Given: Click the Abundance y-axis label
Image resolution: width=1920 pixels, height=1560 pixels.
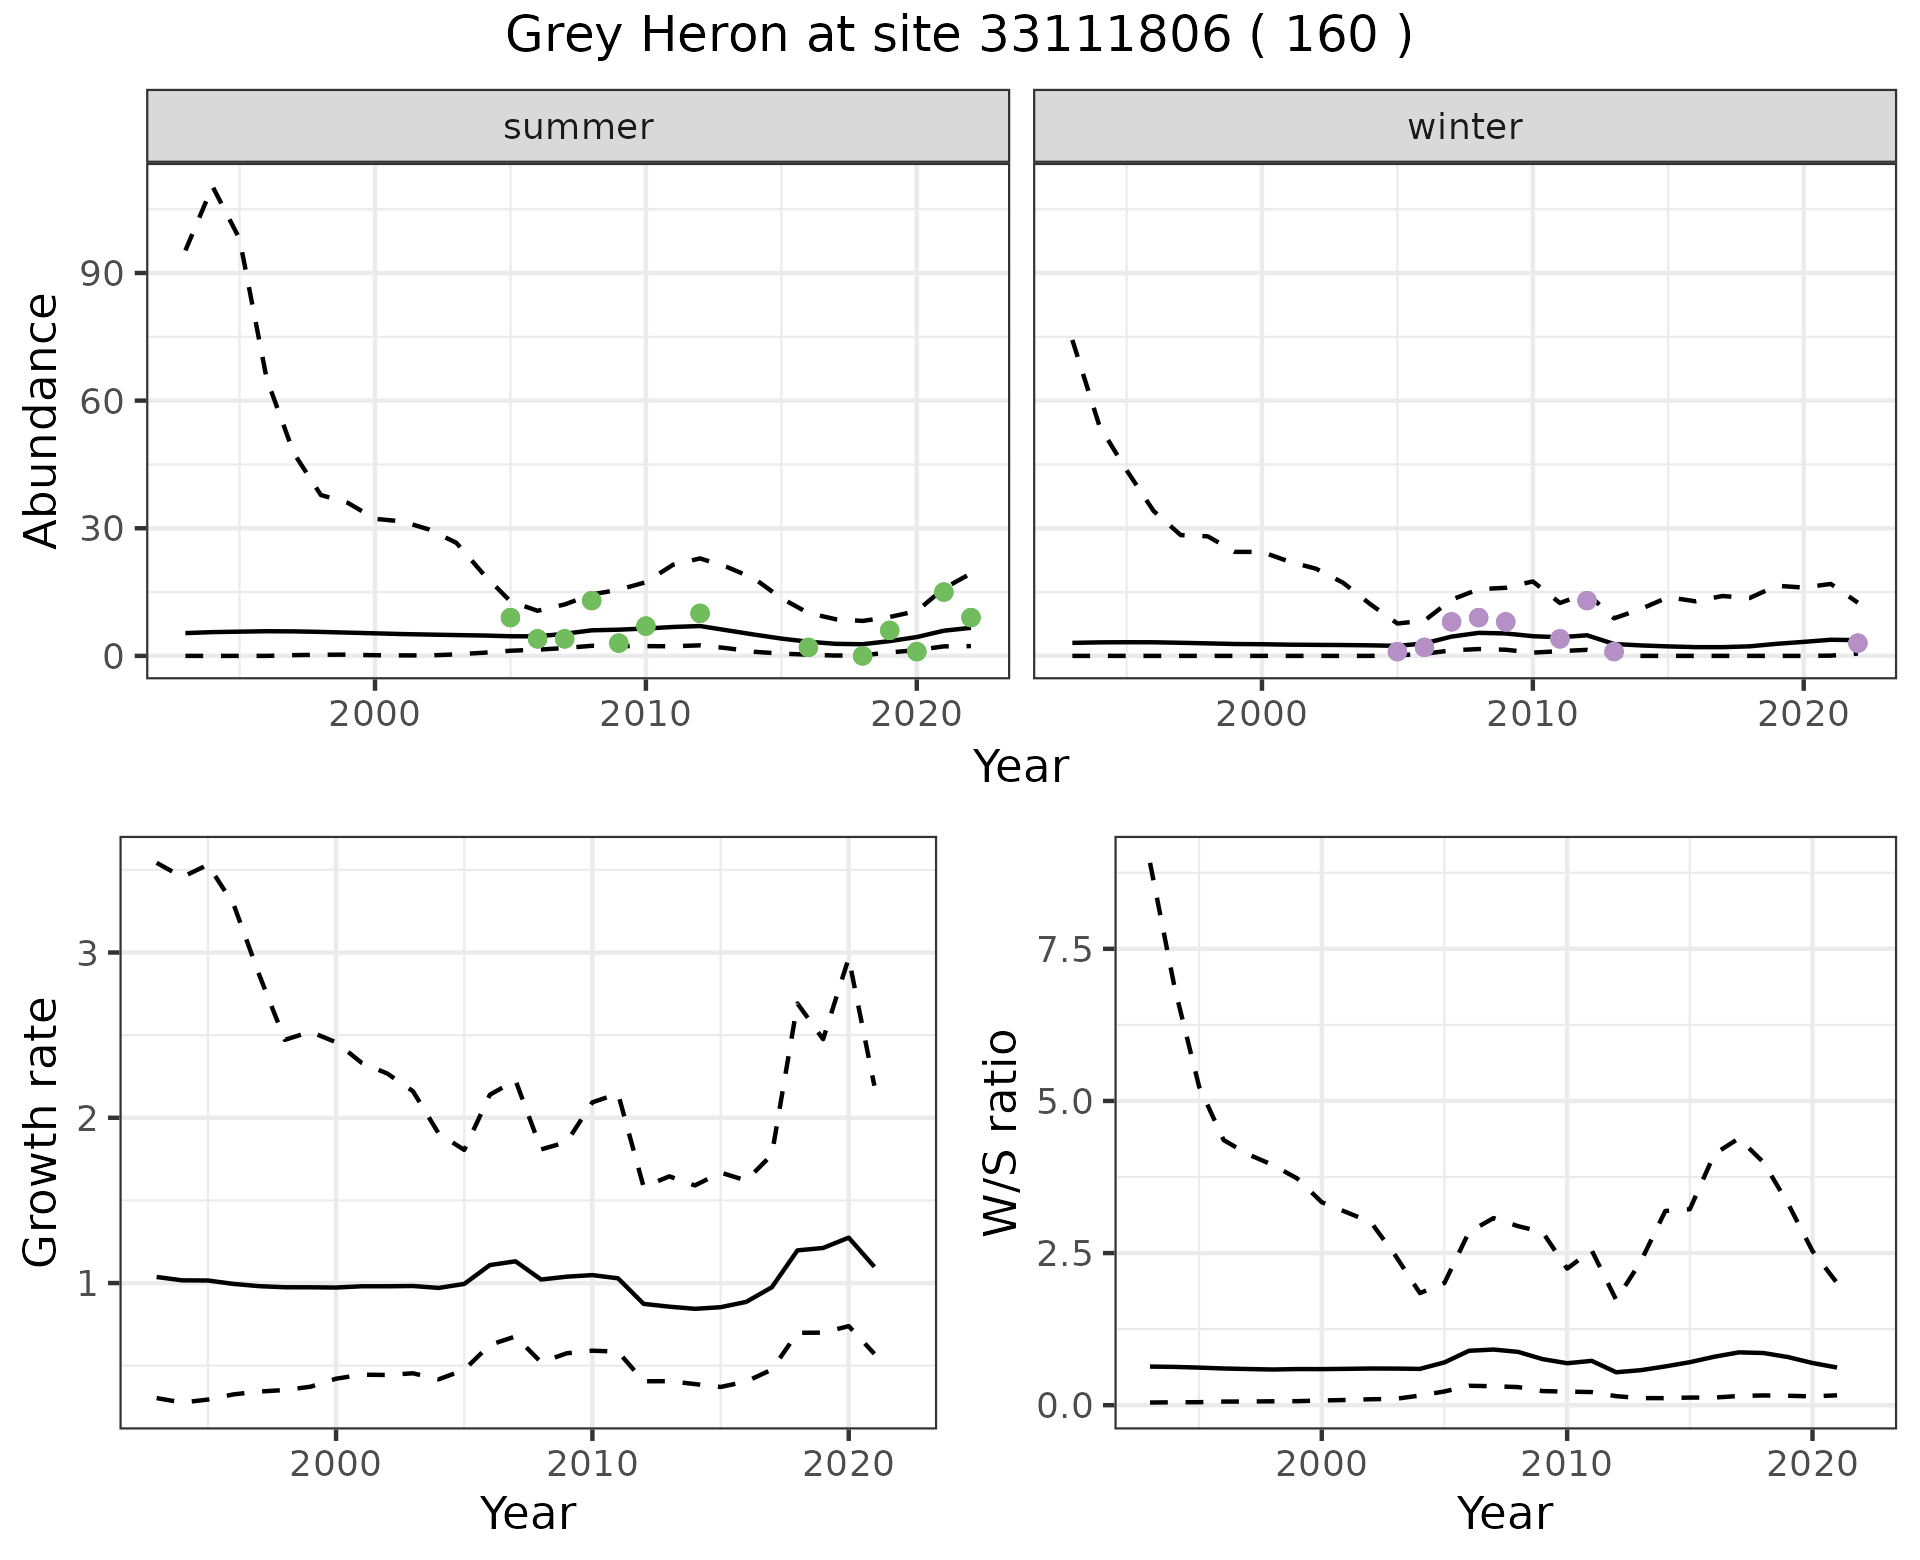Looking at the screenshot, I should pyautogui.click(x=42, y=421).
